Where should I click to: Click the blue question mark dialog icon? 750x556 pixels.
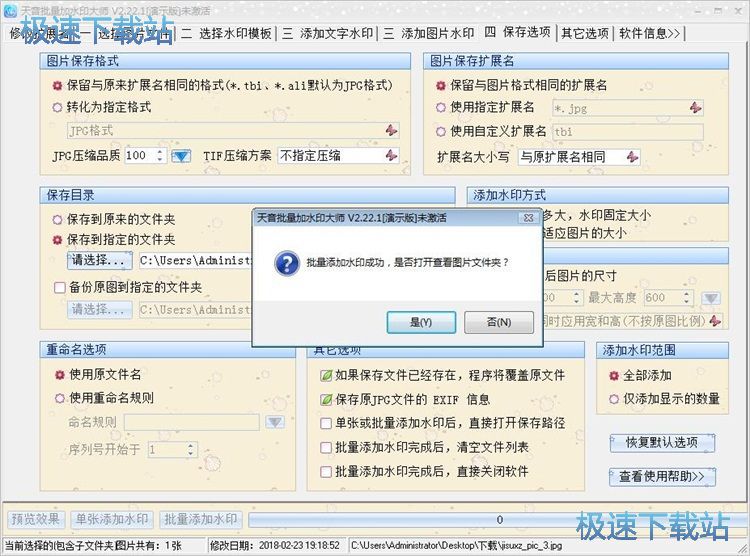tap(287, 263)
